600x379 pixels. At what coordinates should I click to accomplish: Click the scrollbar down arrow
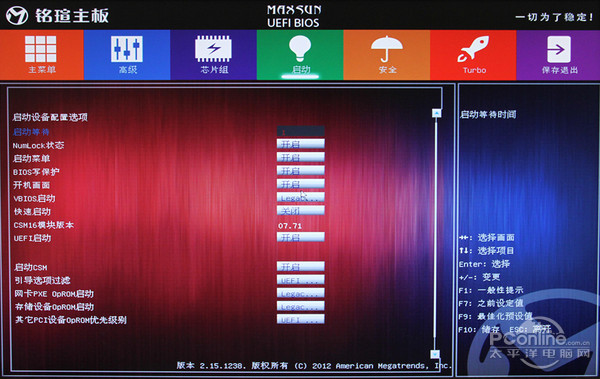pyautogui.click(x=435, y=354)
